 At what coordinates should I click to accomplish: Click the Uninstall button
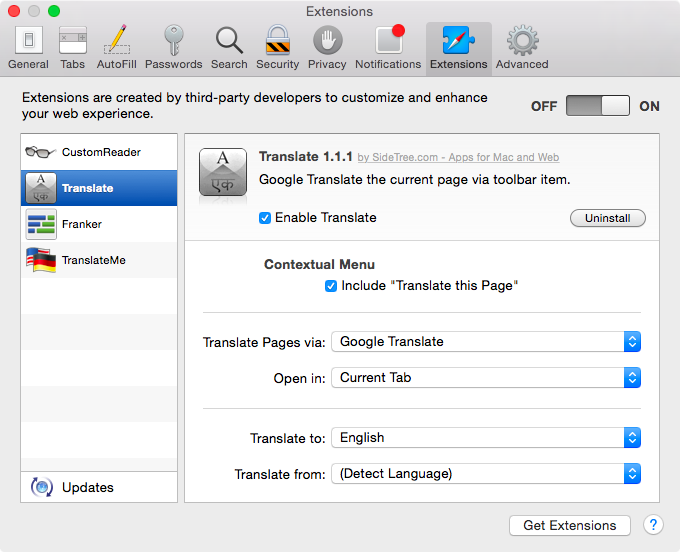click(x=608, y=218)
